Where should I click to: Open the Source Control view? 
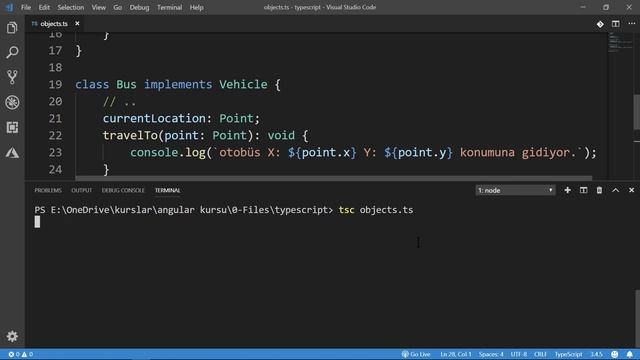coord(12,77)
